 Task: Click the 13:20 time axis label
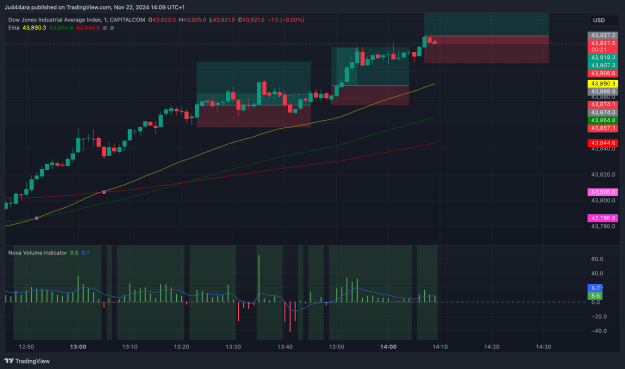181,347
